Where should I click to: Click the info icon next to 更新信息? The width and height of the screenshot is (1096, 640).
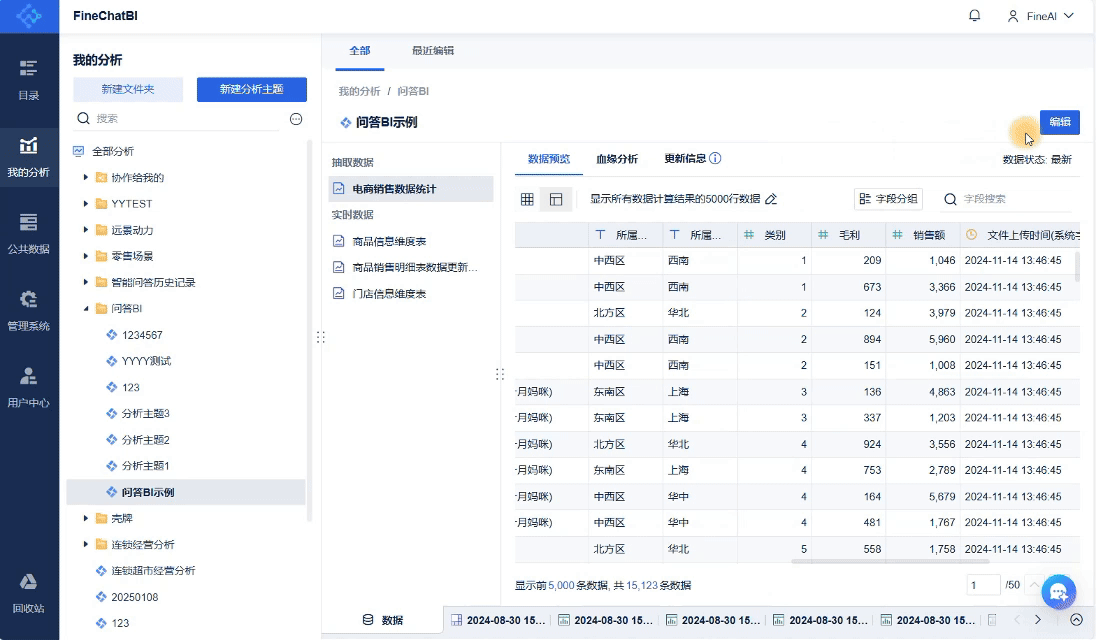tap(715, 158)
